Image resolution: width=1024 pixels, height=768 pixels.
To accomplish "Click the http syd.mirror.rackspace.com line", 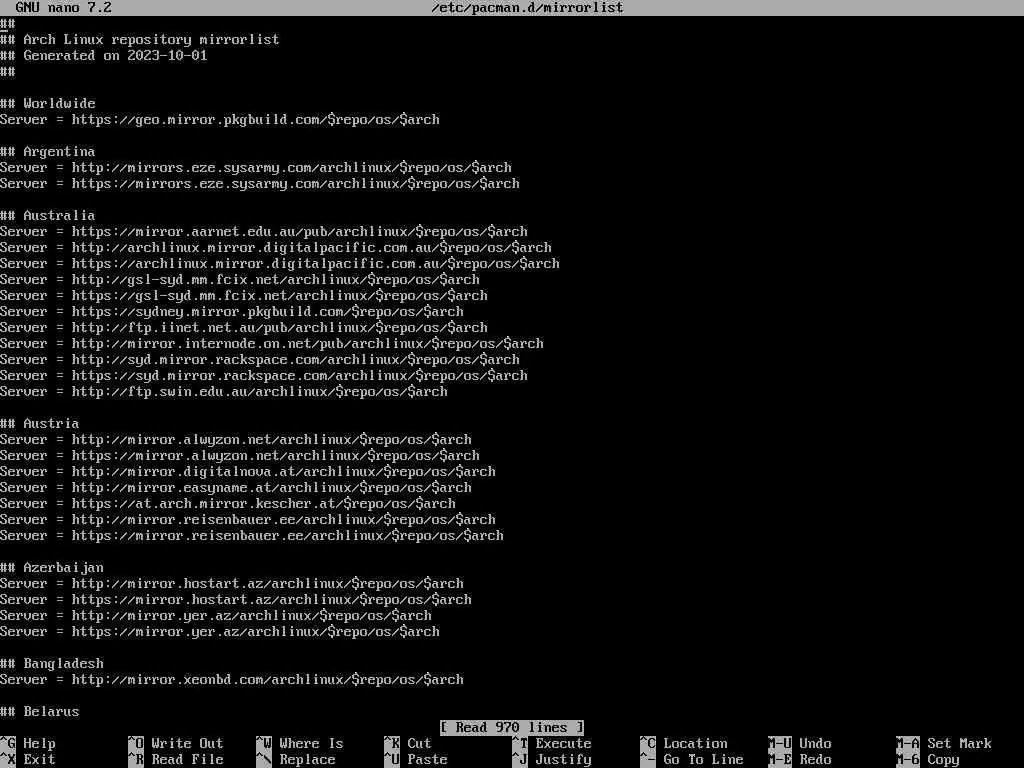I will [x=260, y=359].
